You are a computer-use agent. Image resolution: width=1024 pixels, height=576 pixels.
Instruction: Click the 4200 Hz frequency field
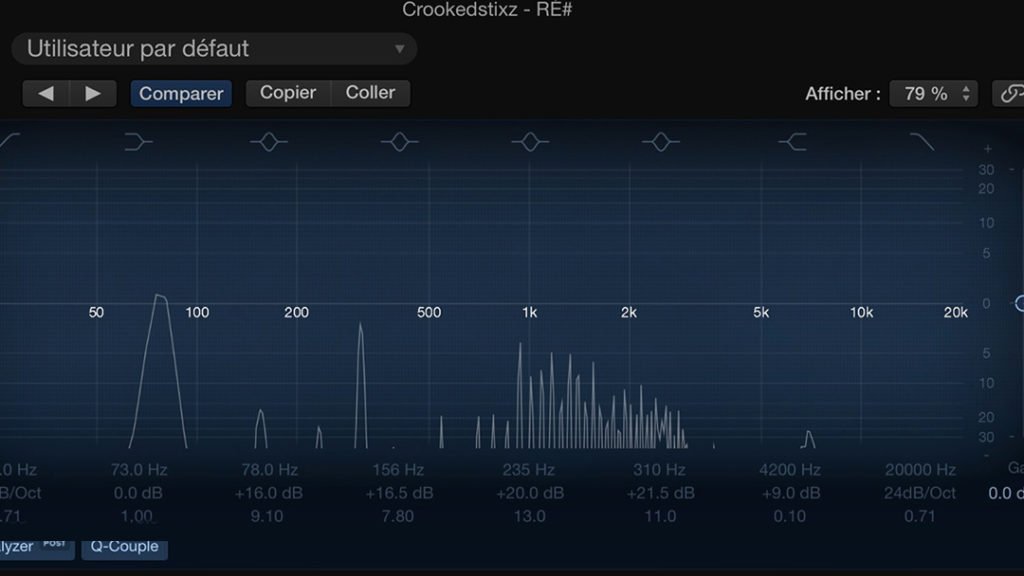point(790,470)
